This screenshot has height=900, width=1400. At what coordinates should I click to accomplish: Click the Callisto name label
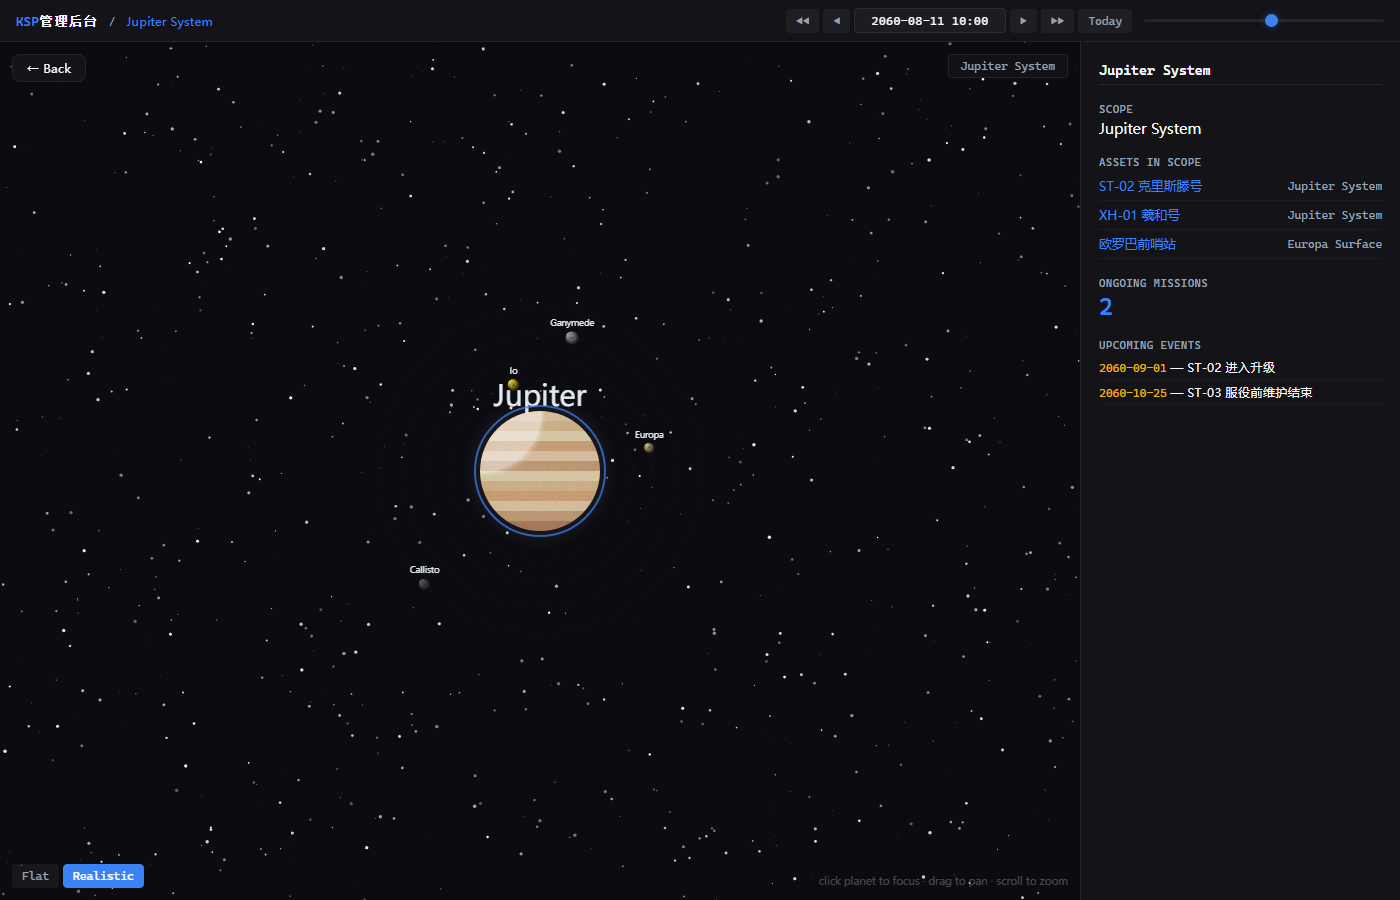click(x=424, y=570)
